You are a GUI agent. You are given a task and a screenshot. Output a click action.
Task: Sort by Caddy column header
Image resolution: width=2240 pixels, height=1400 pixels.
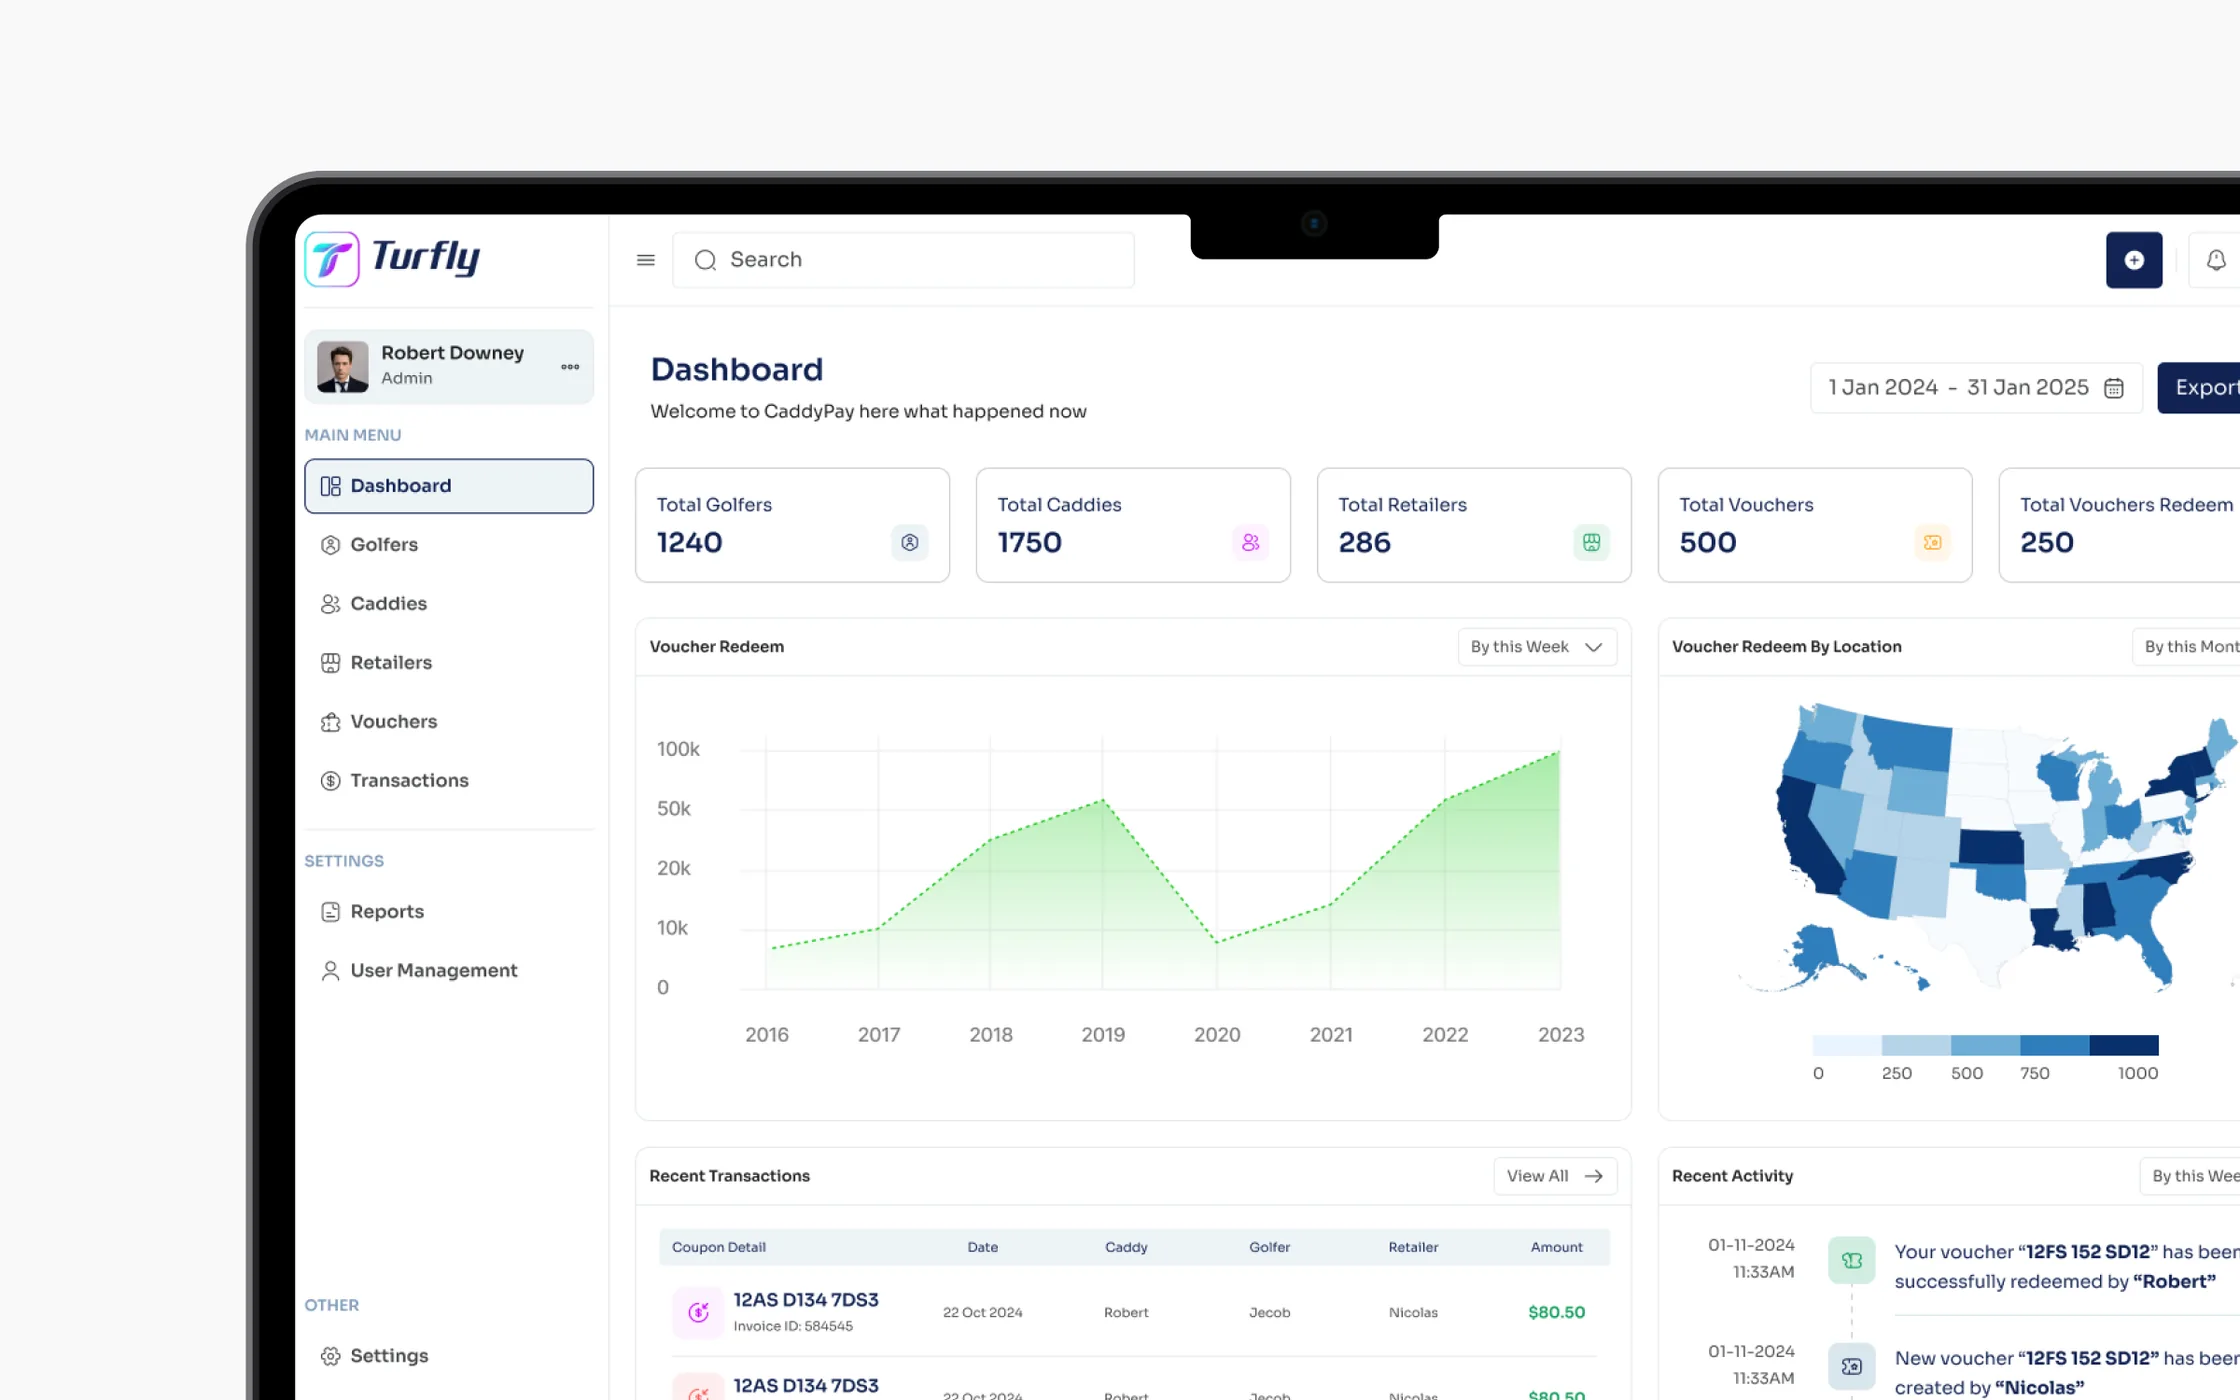tap(1126, 1247)
